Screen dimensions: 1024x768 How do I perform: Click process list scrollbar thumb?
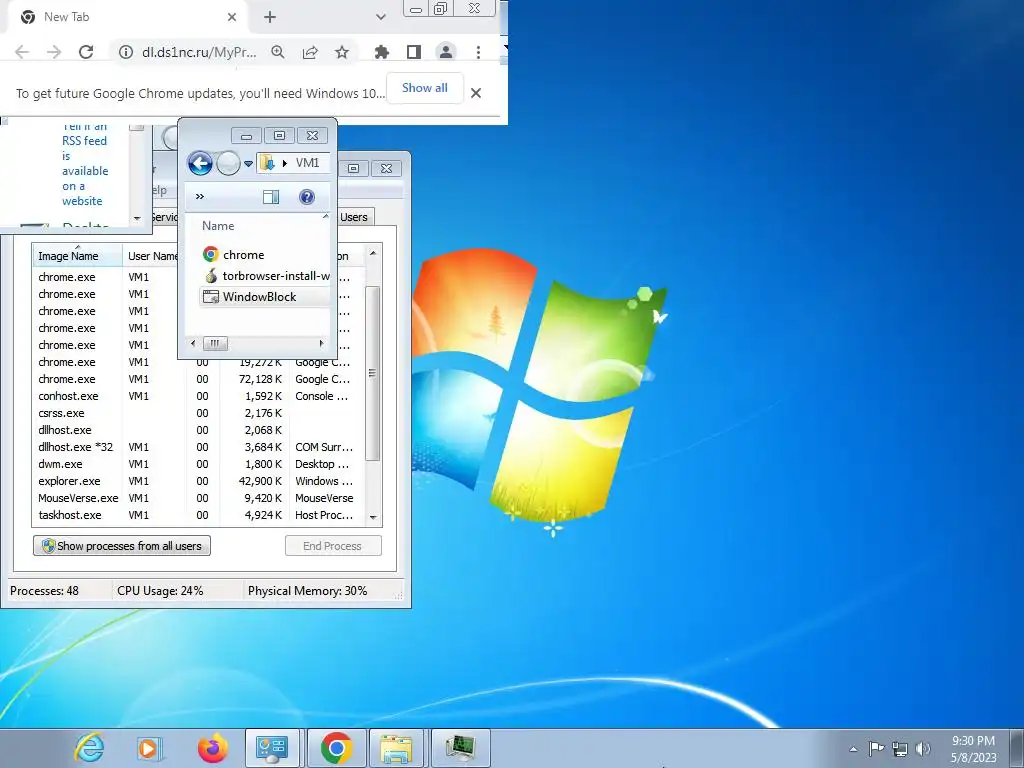373,373
